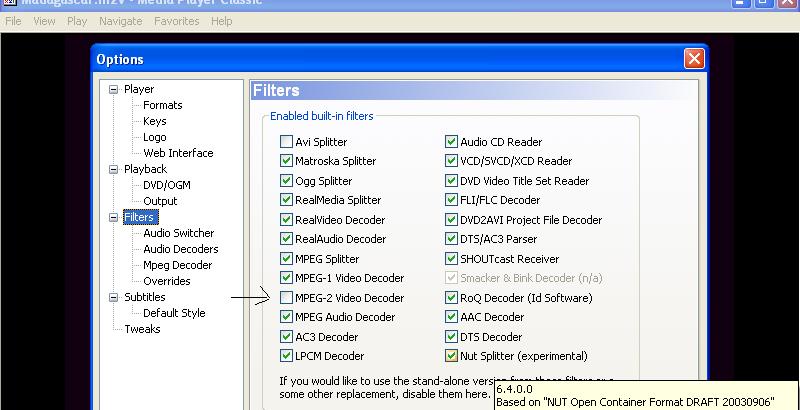Toggle Ogg Splitter checkbox
Screen dimensions: 800x410
click(286, 181)
